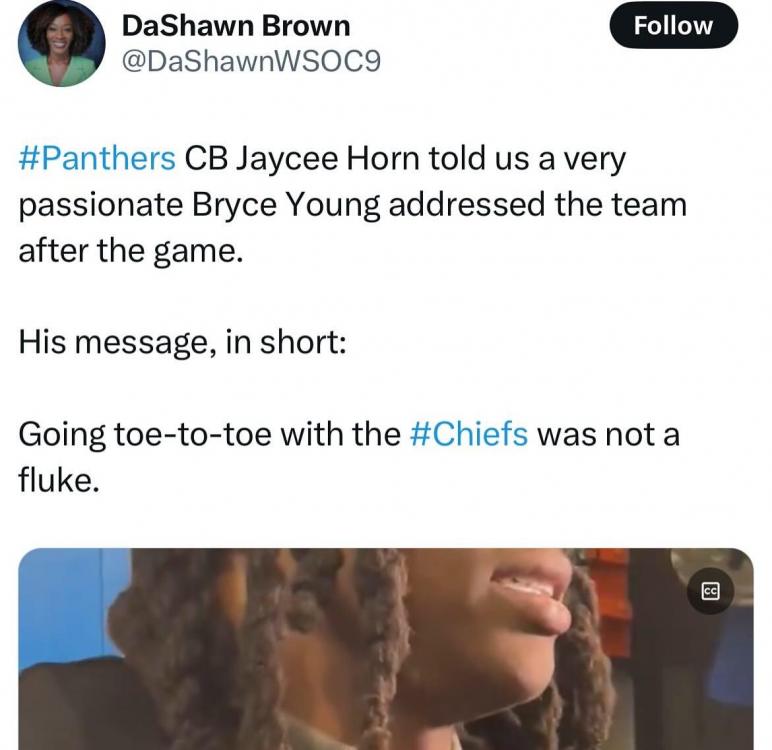Viewport: 772px width, 750px height.
Task: Click the 'His message, in short:' line
Action: click(182, 342)
